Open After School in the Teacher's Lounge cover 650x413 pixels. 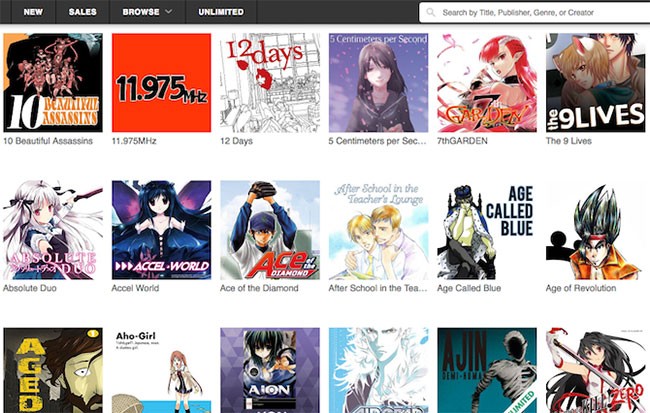point(378,229)
